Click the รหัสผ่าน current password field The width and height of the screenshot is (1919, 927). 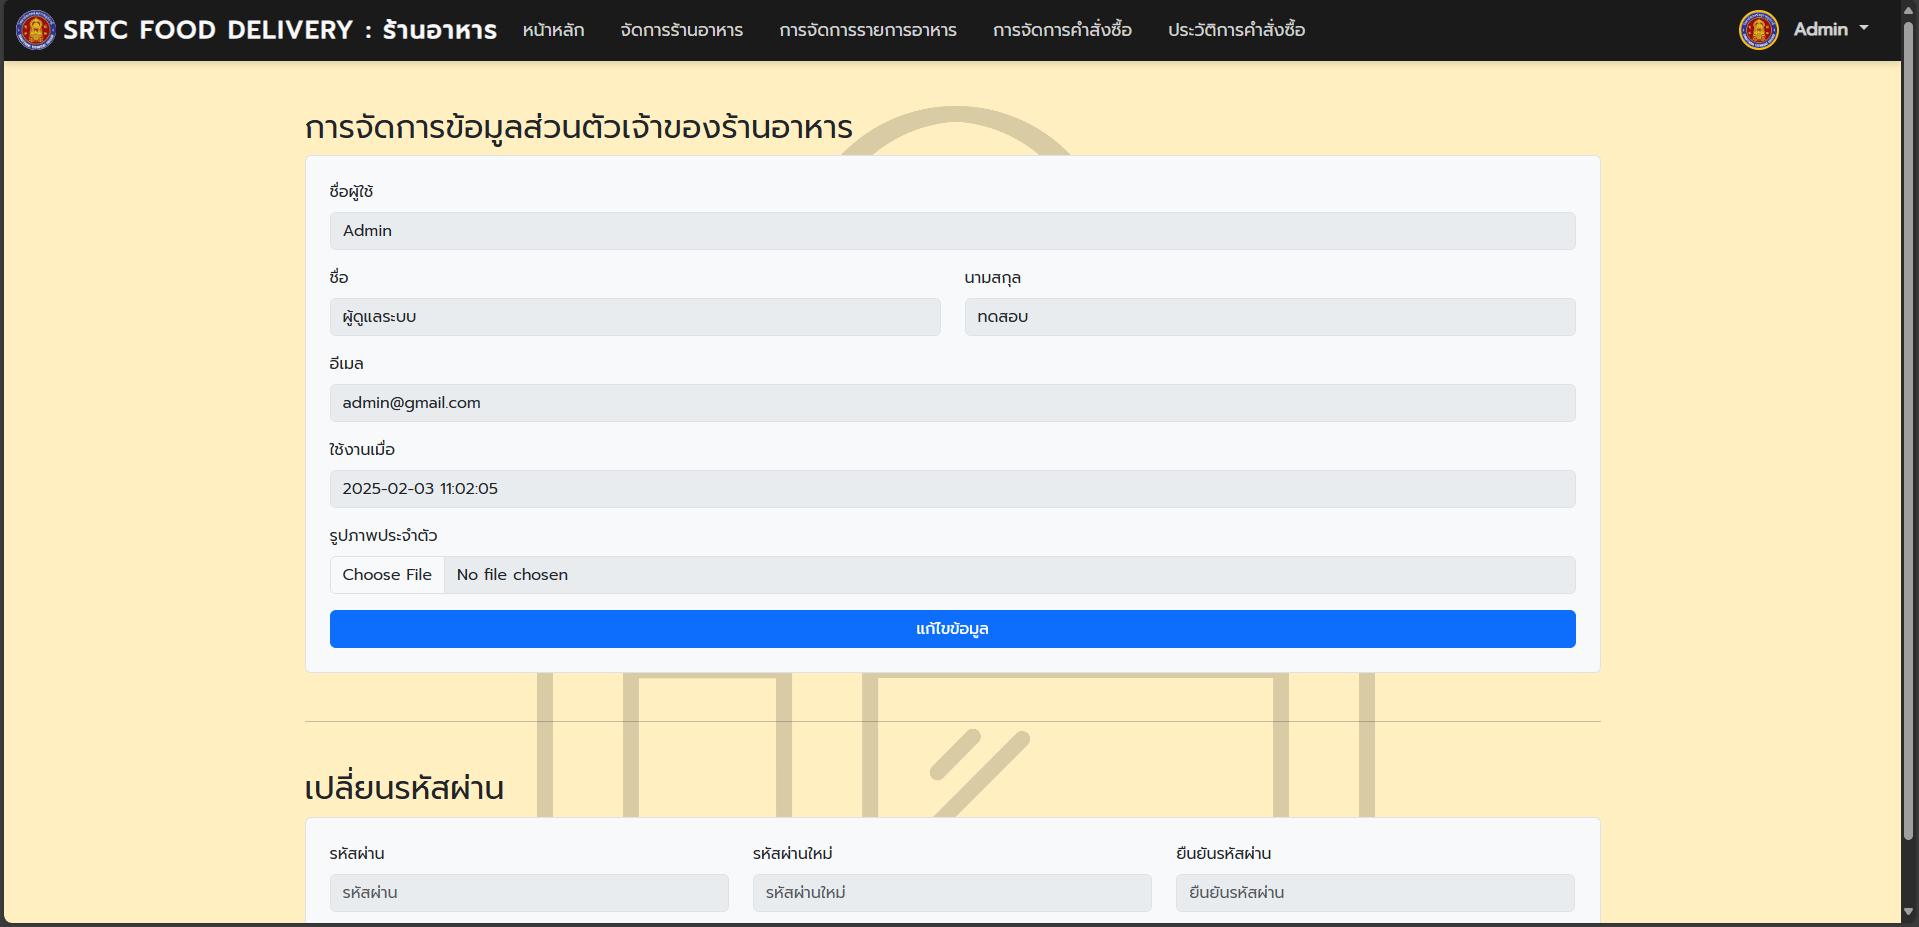528,893
